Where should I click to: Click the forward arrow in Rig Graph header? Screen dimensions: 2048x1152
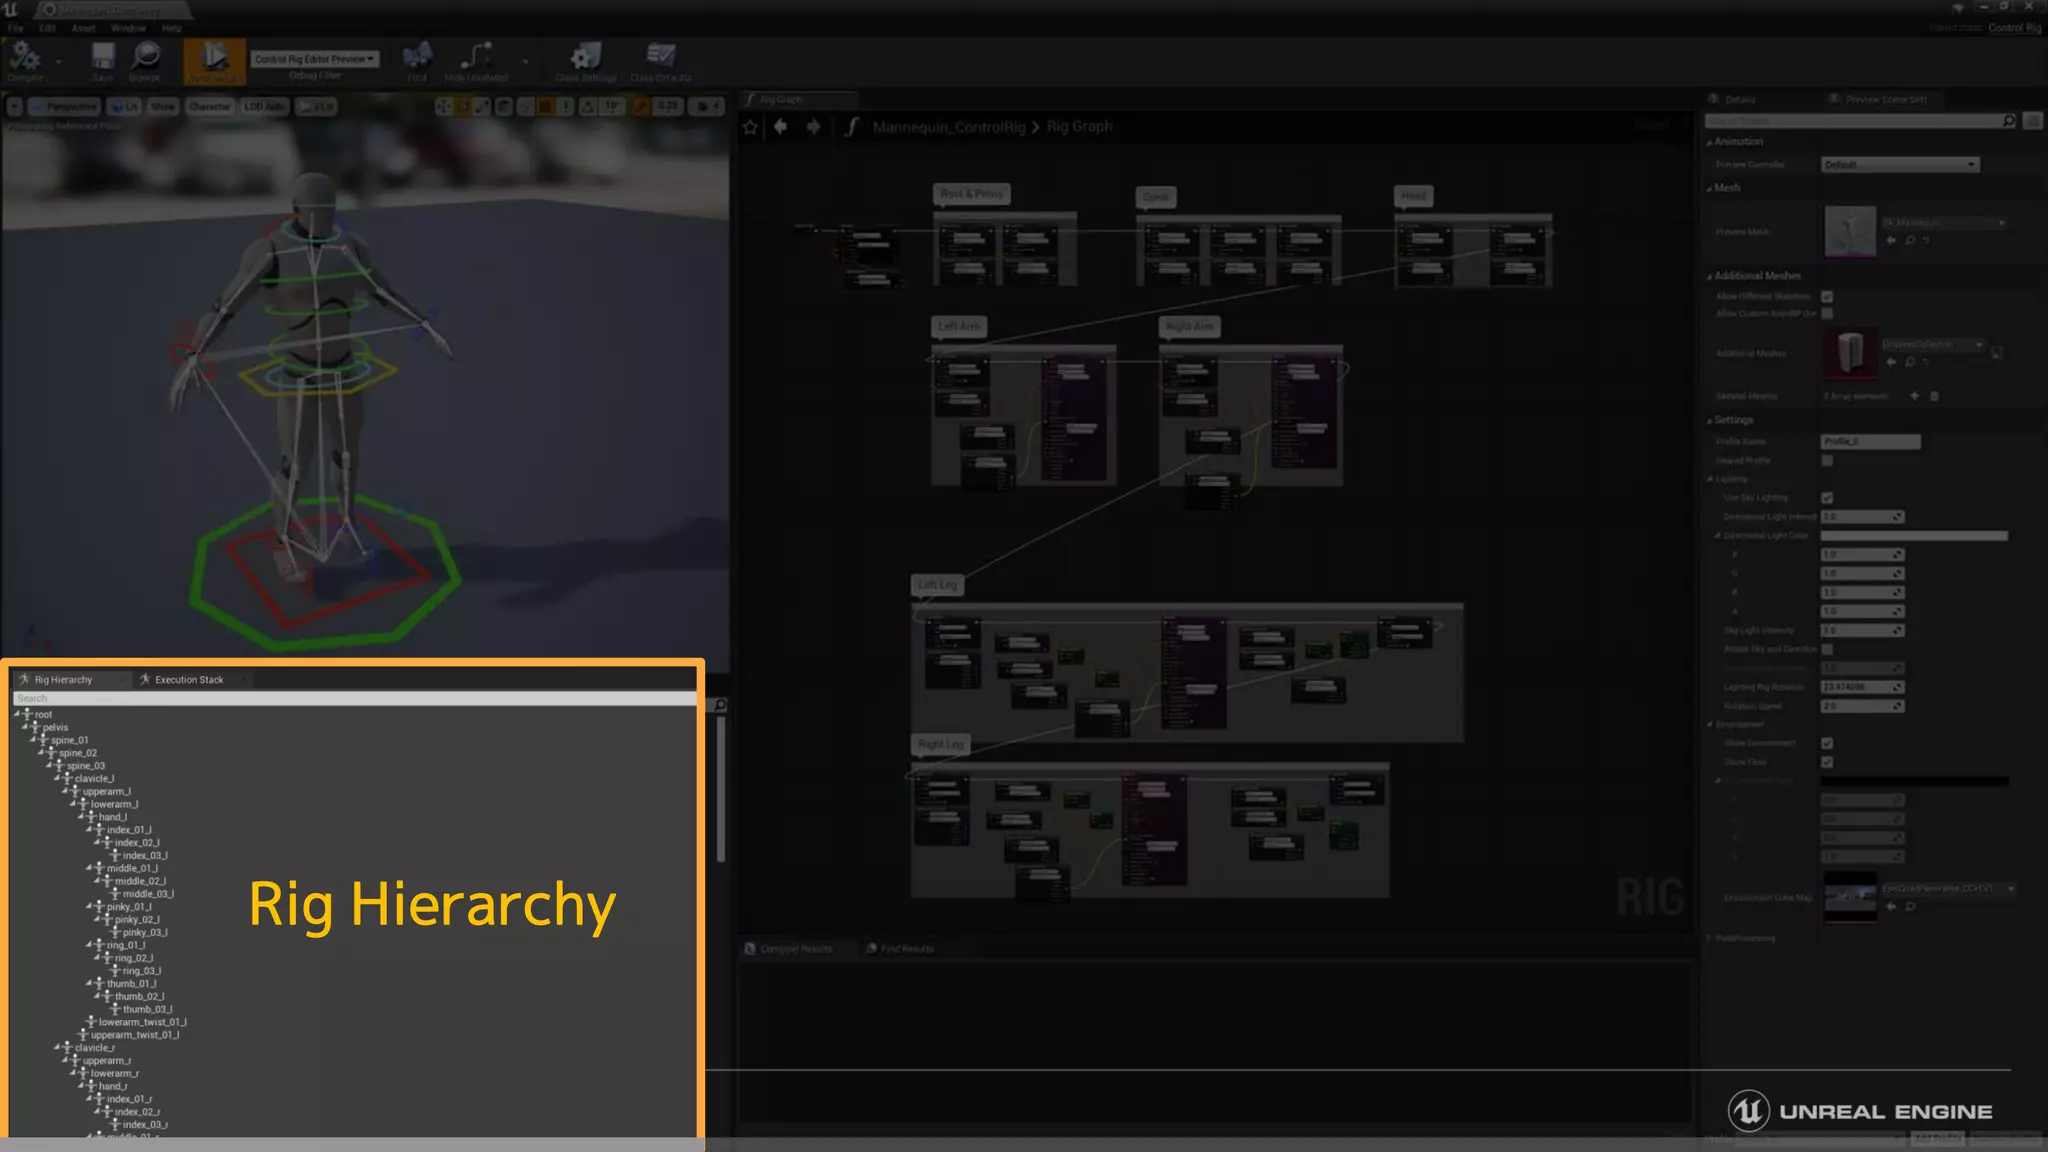813,127
